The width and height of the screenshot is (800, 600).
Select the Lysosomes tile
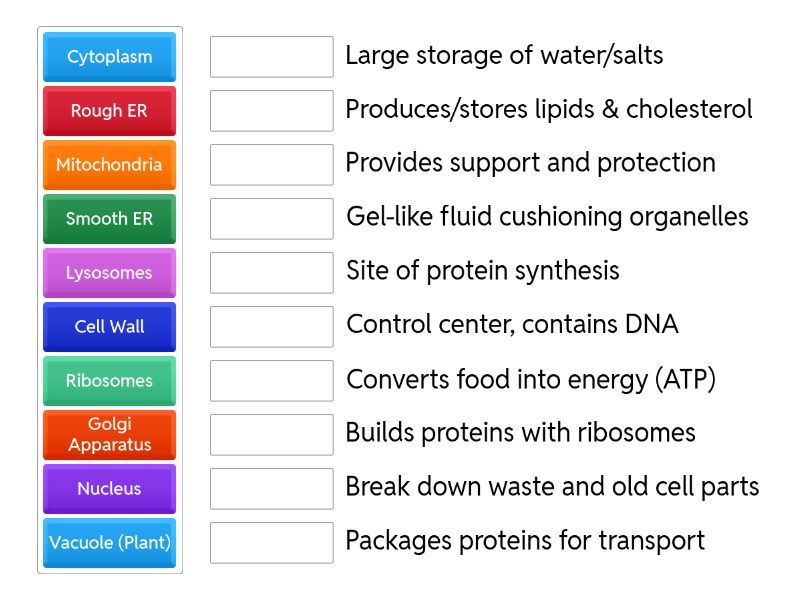[109, 273]
